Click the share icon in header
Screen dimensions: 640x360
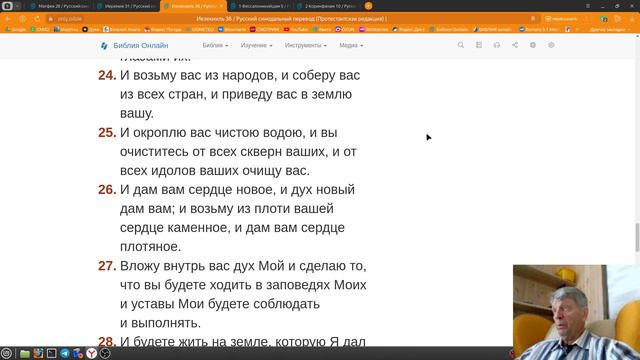(515, 45)
